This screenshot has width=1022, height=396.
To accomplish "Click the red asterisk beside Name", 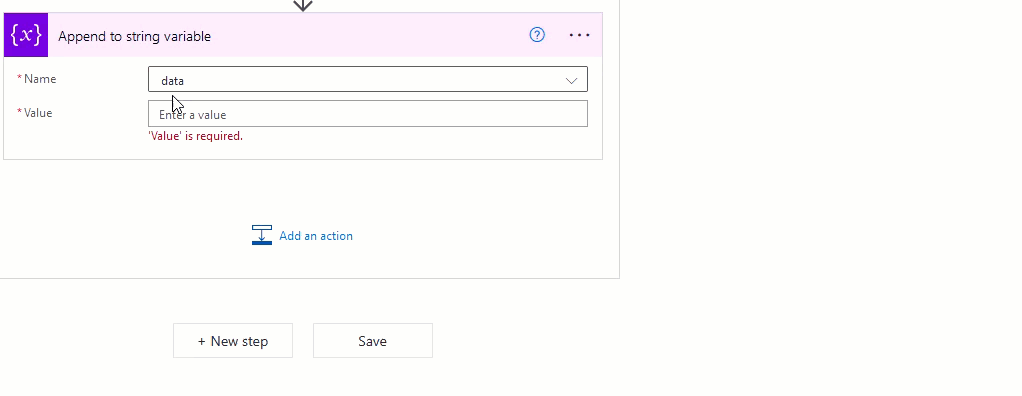I will 20,78.
